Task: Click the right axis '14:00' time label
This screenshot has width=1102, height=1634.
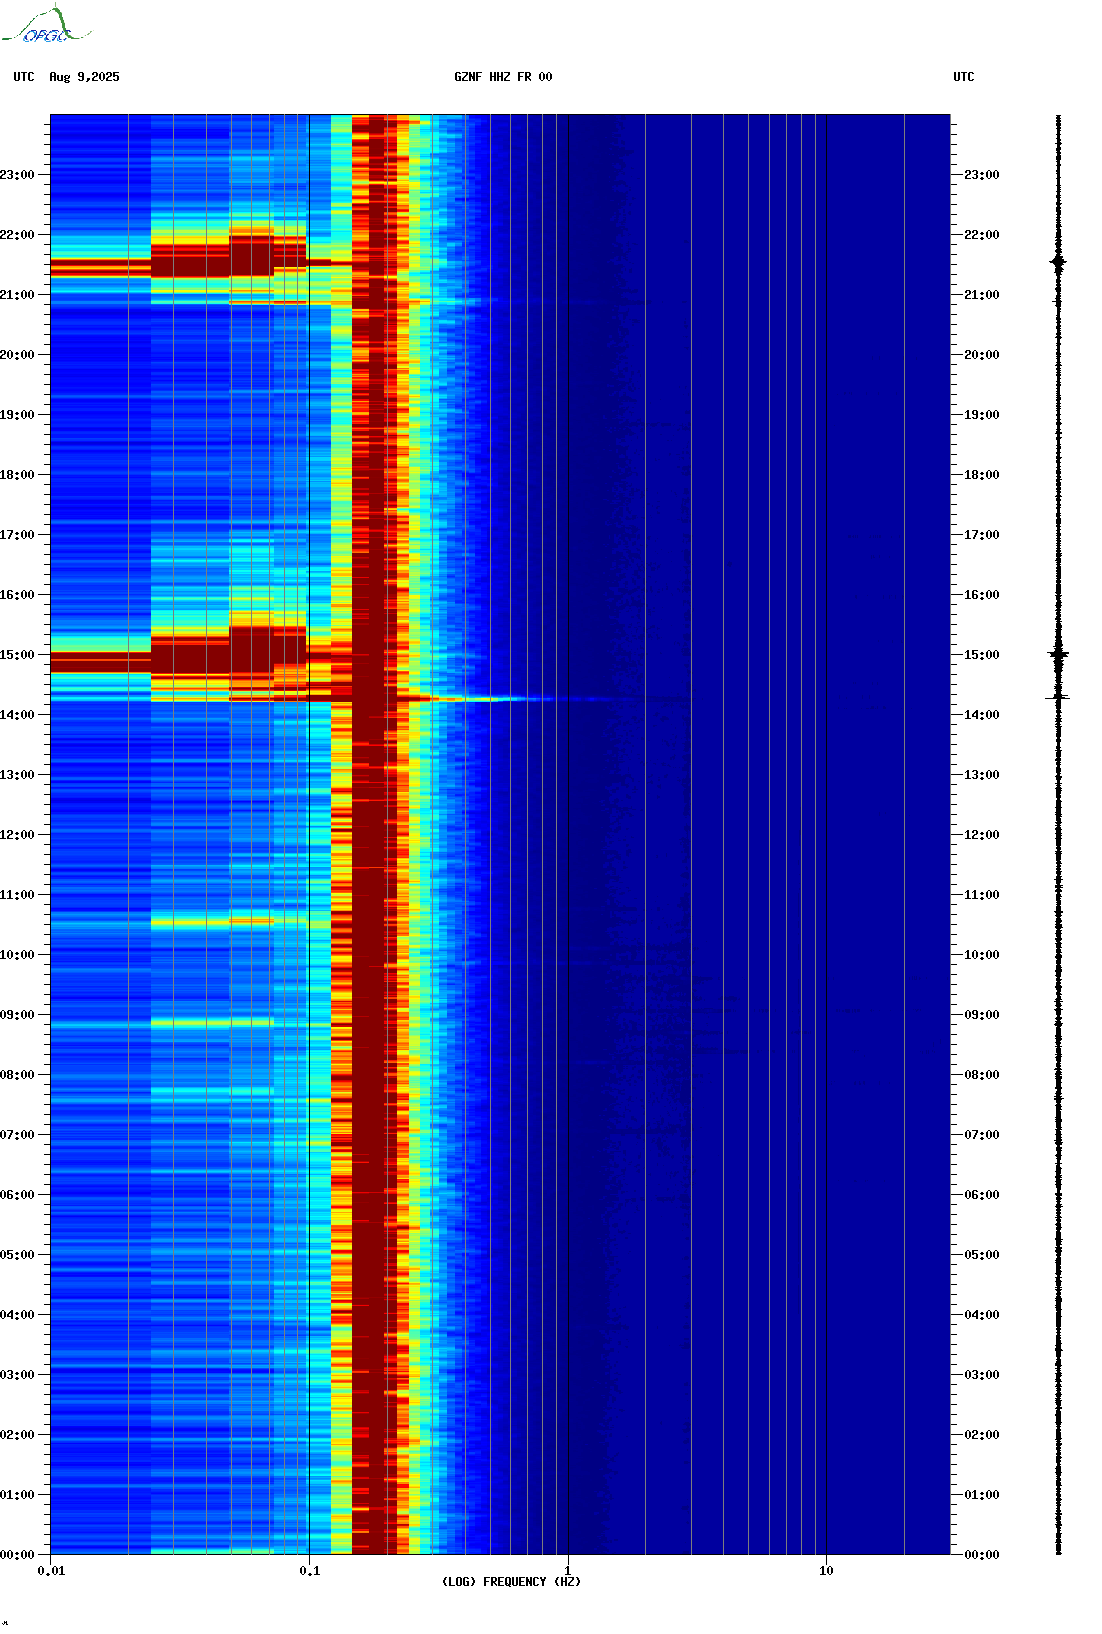Action: [981, 715]
